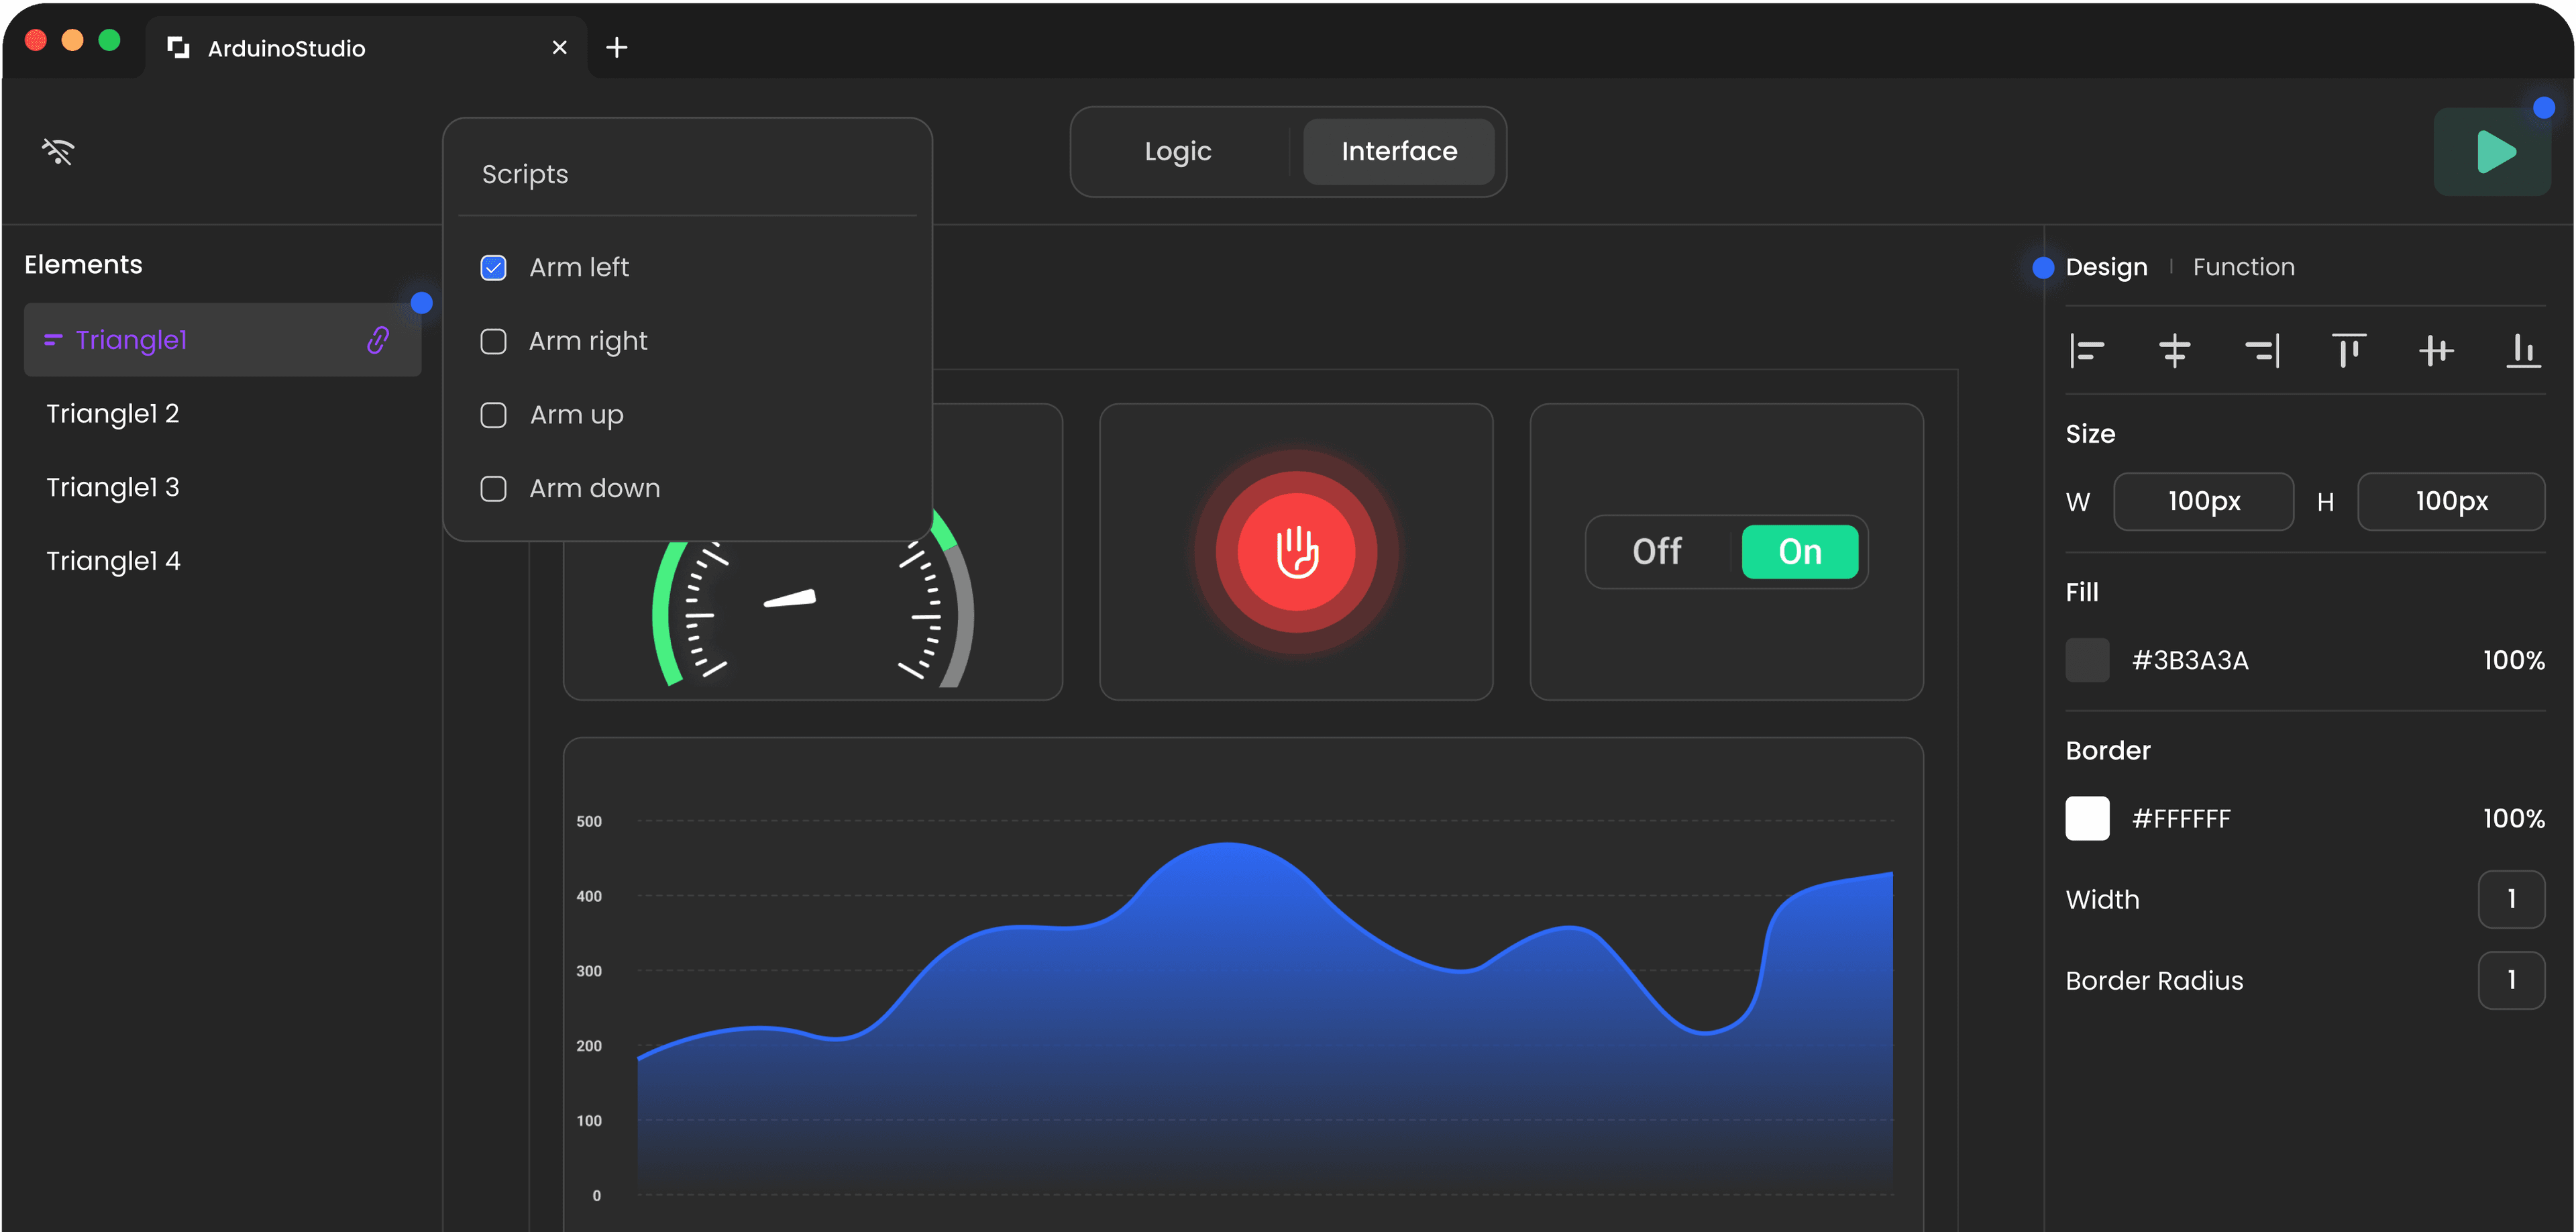The image size is (2576, 1232).
Task: Click the white Border color swatch
Action: point(2087,818)
